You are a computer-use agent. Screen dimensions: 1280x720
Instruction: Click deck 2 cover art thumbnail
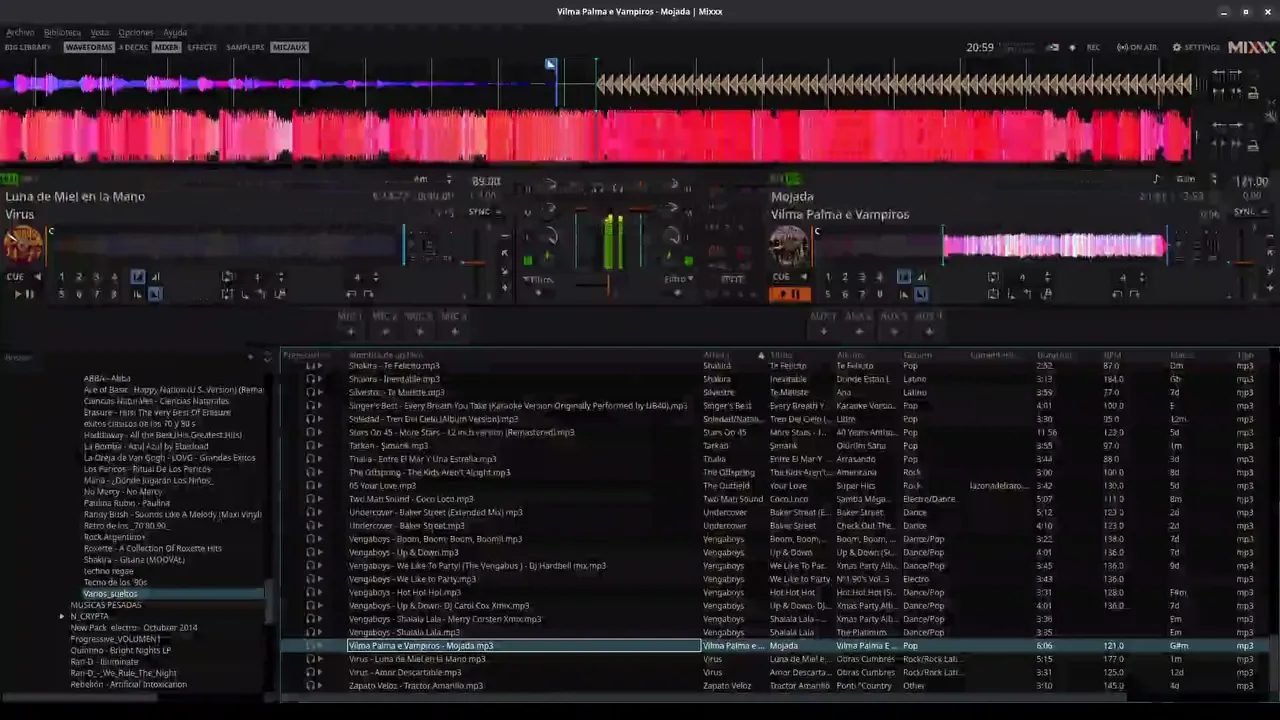click(789, 245)
